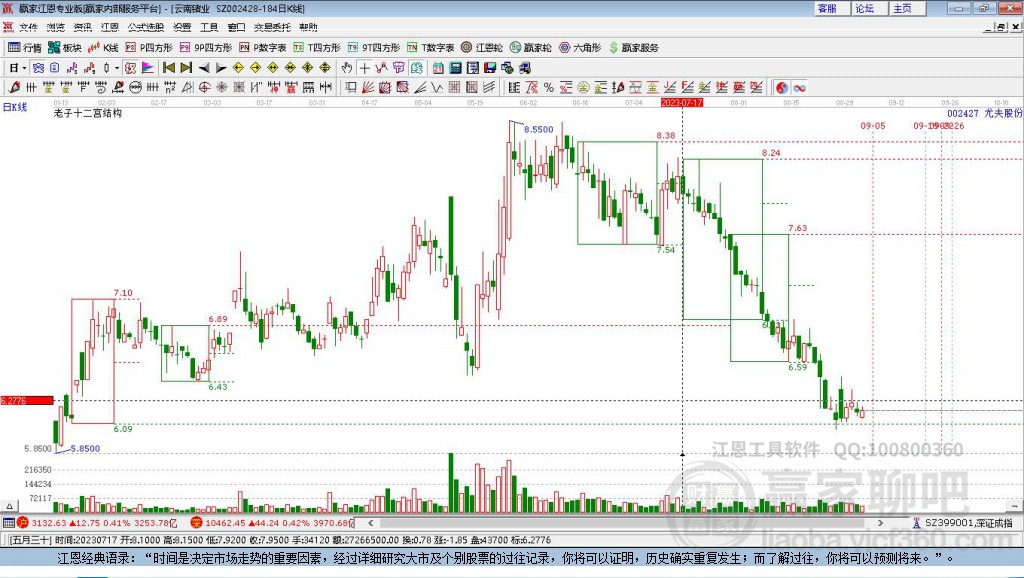Open the 公式选股 menu
The height and width of the screenshot is (578, 1024).
point(144,27)
